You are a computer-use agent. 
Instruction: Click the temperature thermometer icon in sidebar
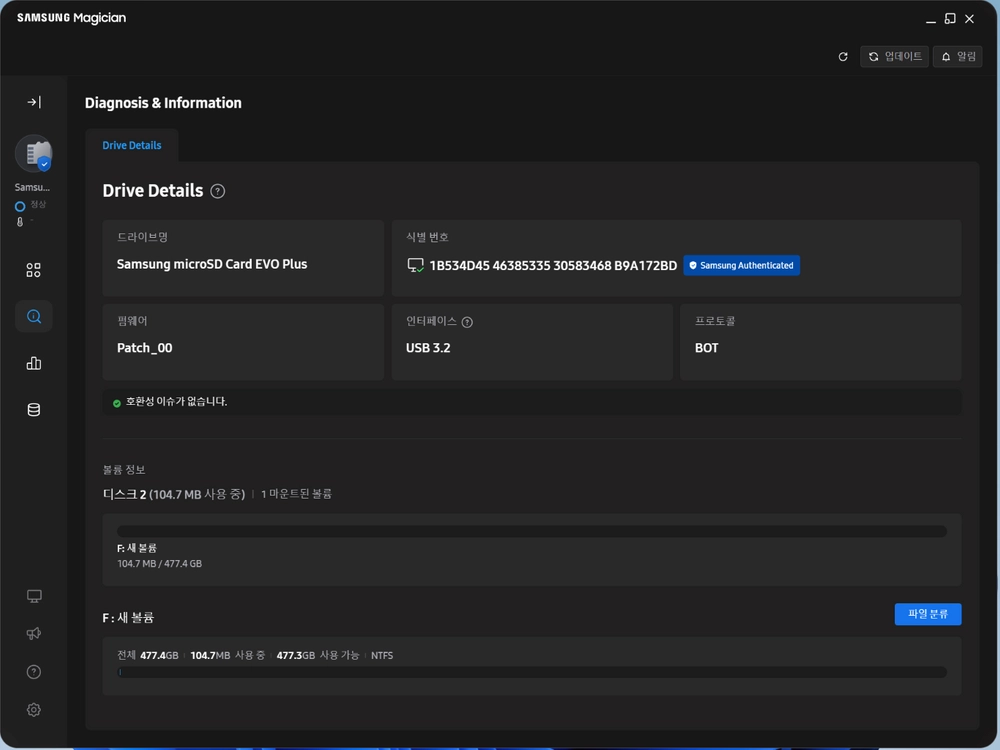tap(20, 222)
